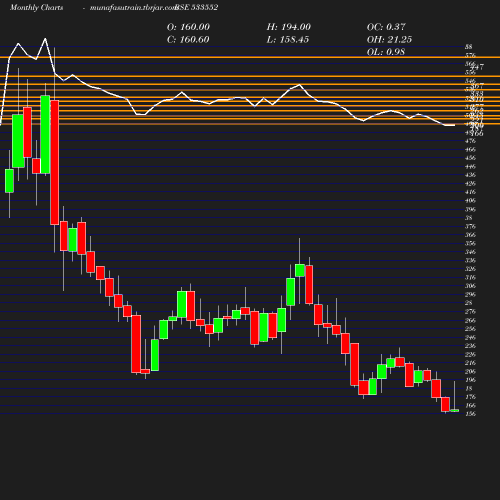This screenshot has height=500, width=500.
Task: Click the "OC: 0.37" reading
Action: [386, 27]
